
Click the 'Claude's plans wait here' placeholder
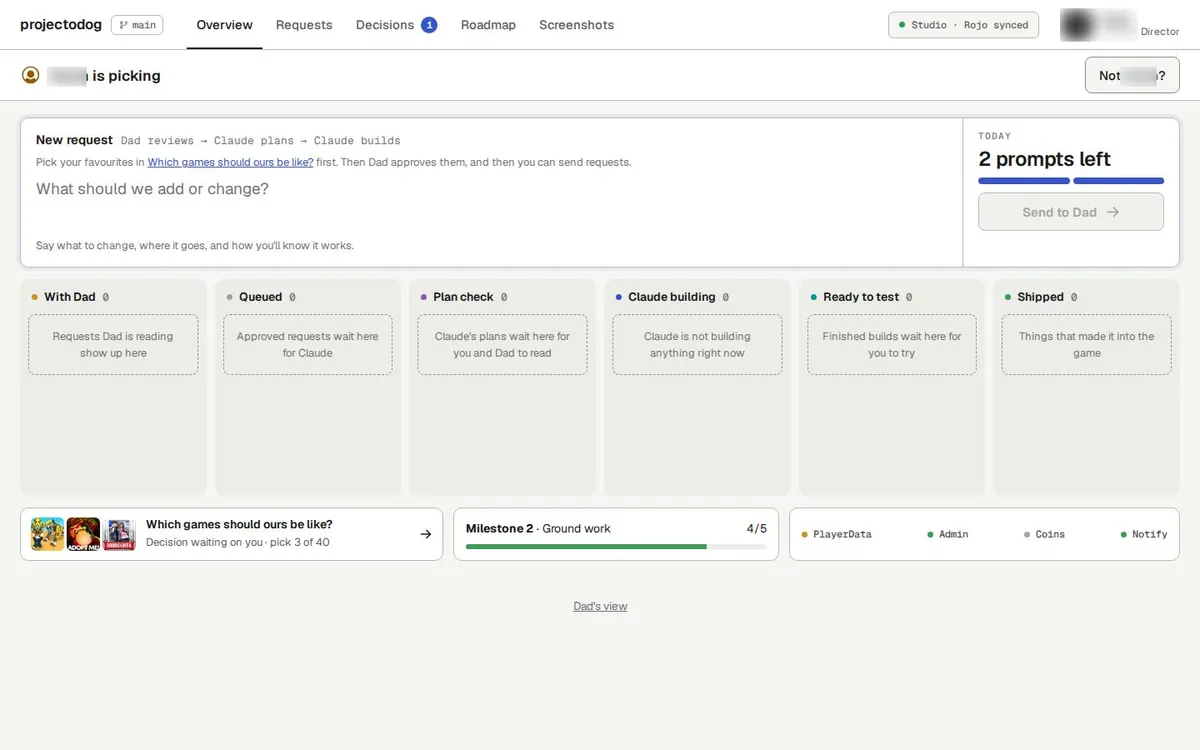click(x=502, y=345)
